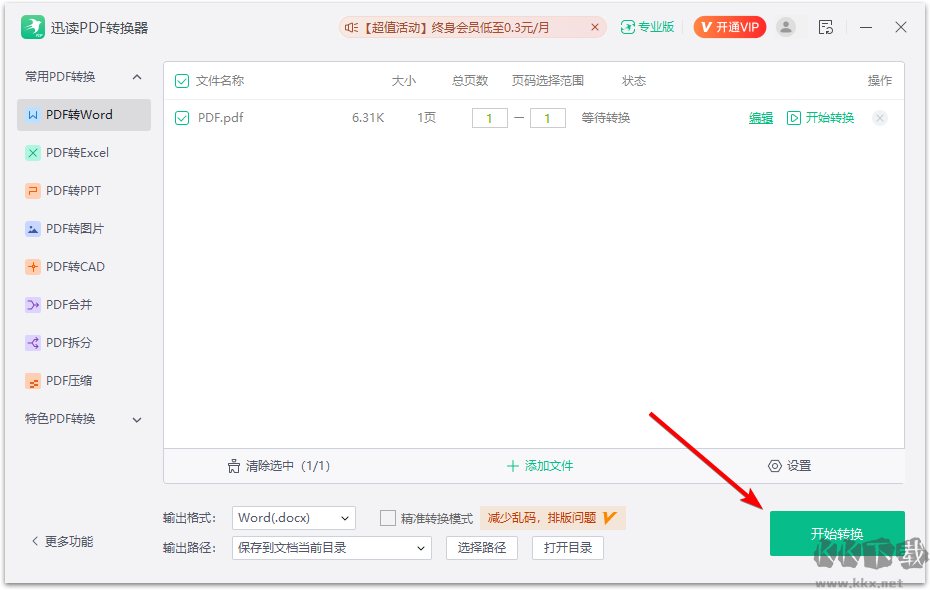Click the PDF转Word icon in sidebar
The image size is (930, 590).
pos(33,115)
